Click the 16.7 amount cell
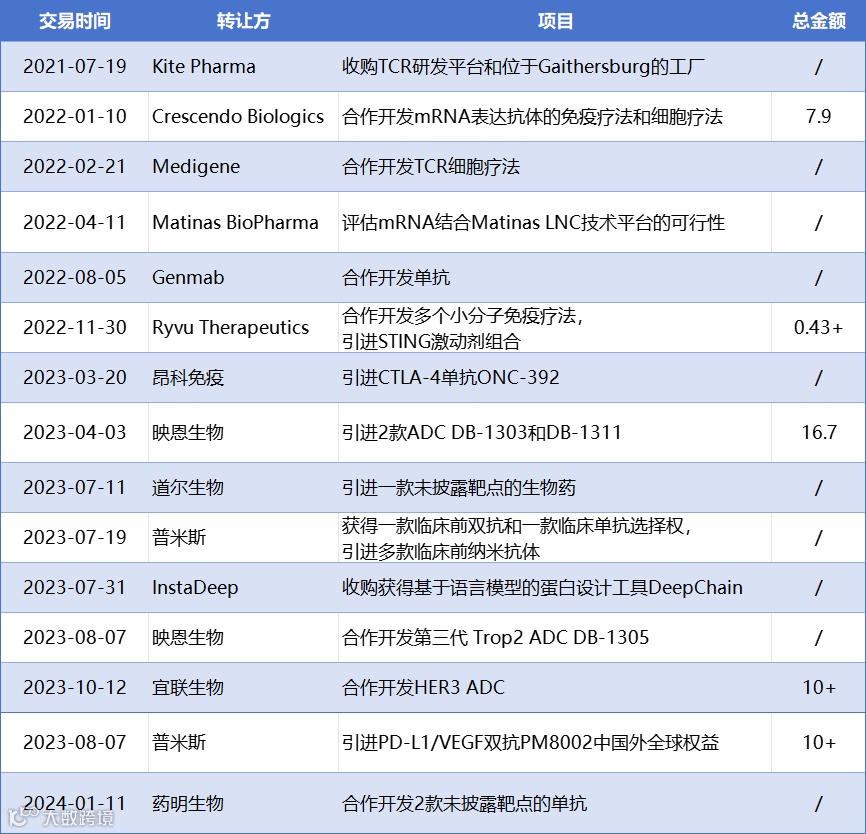Screen dimensions: 866x834 tap(819, 432)
